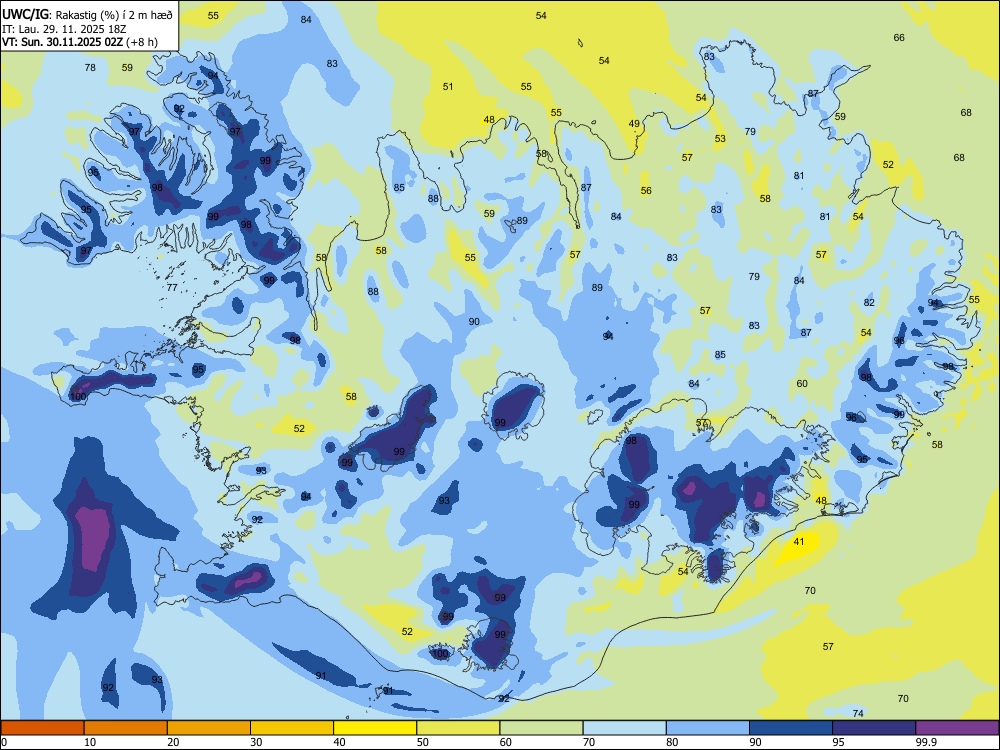Select the '30' legend scale label

256,742
